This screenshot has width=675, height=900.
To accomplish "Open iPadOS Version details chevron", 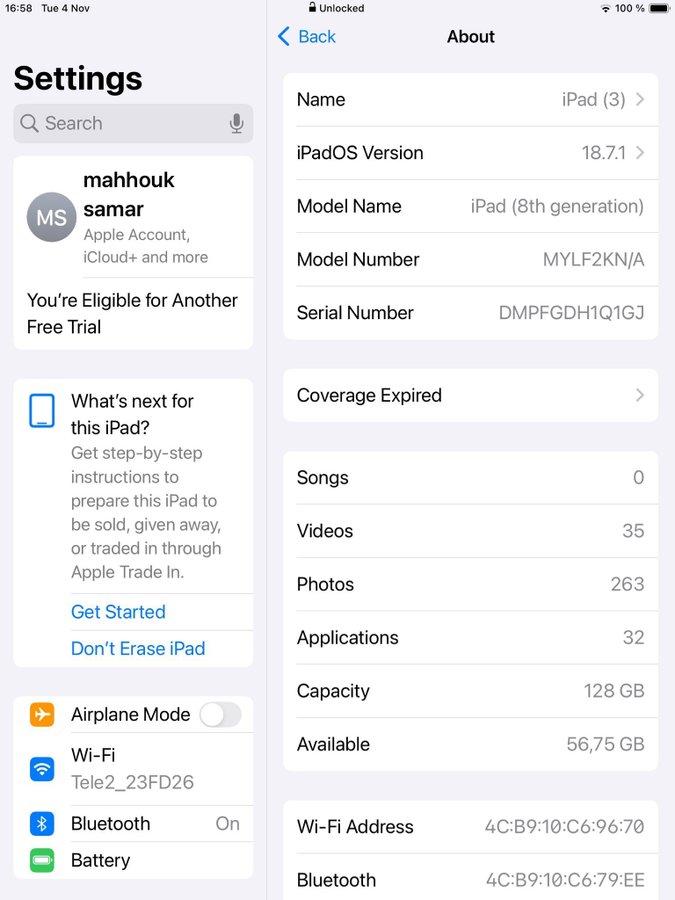I will tap(640, 153).
